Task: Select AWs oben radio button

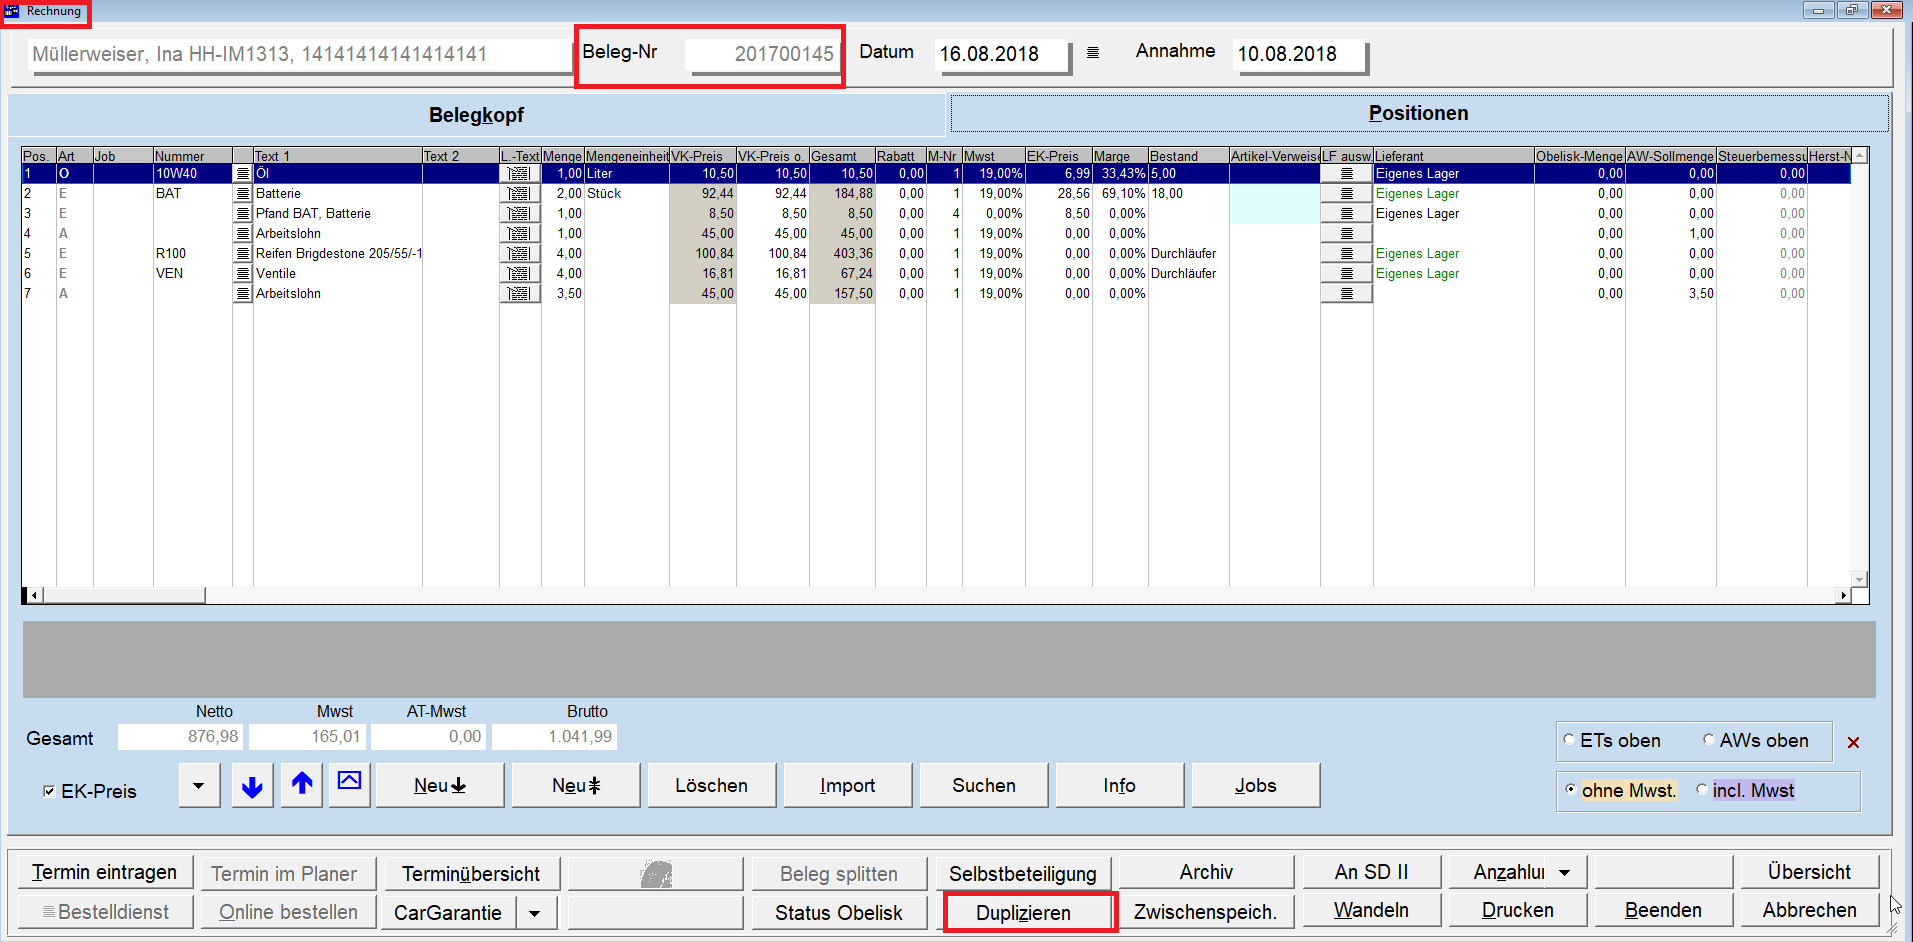Action: 1708,740
